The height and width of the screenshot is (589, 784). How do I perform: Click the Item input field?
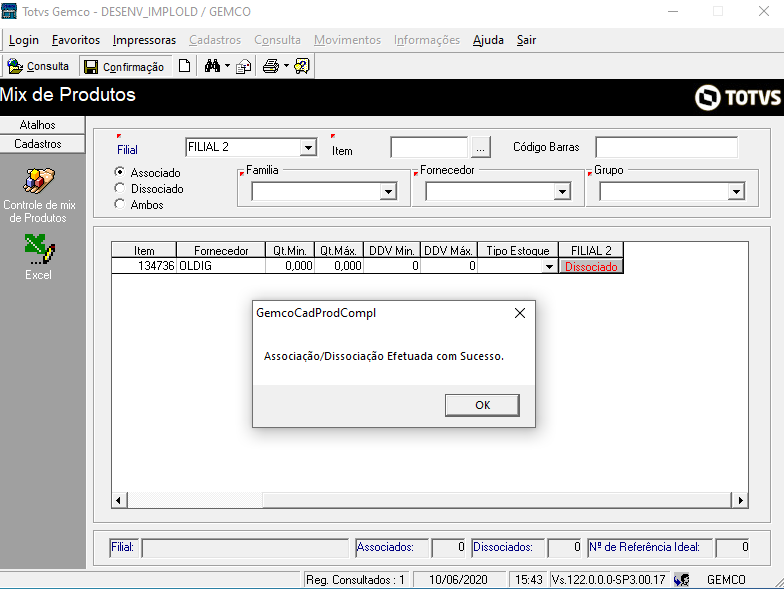click(429, 148)
